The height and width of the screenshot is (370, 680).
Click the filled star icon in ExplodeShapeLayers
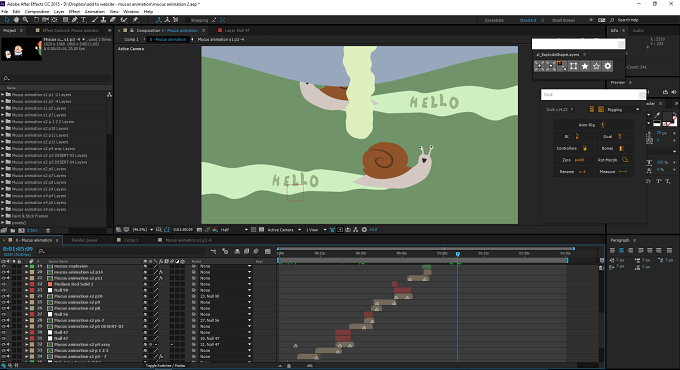pos(585,66)
